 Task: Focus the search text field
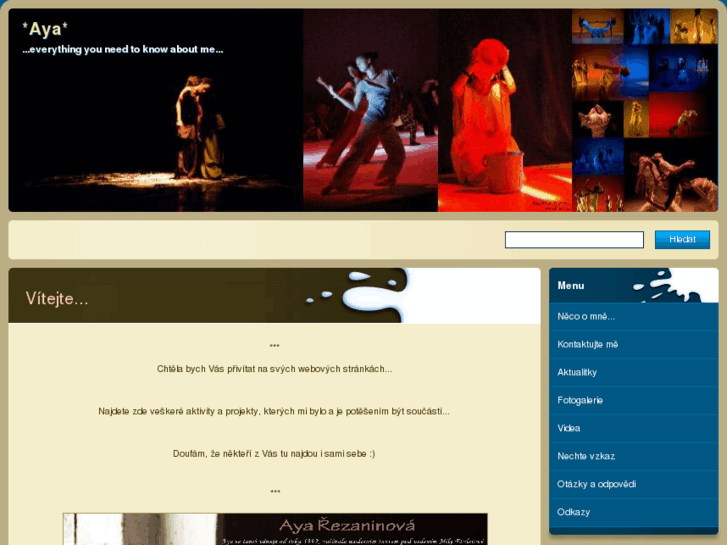(x=574, y=240)
